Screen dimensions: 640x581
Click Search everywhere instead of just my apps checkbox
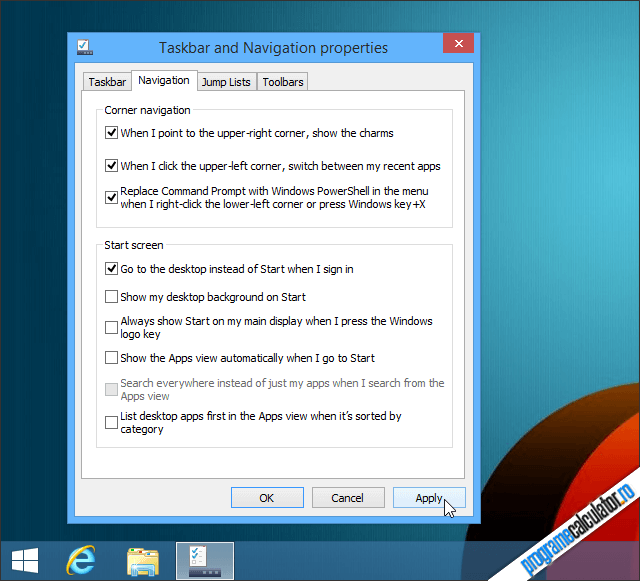[x=111, y=390]
